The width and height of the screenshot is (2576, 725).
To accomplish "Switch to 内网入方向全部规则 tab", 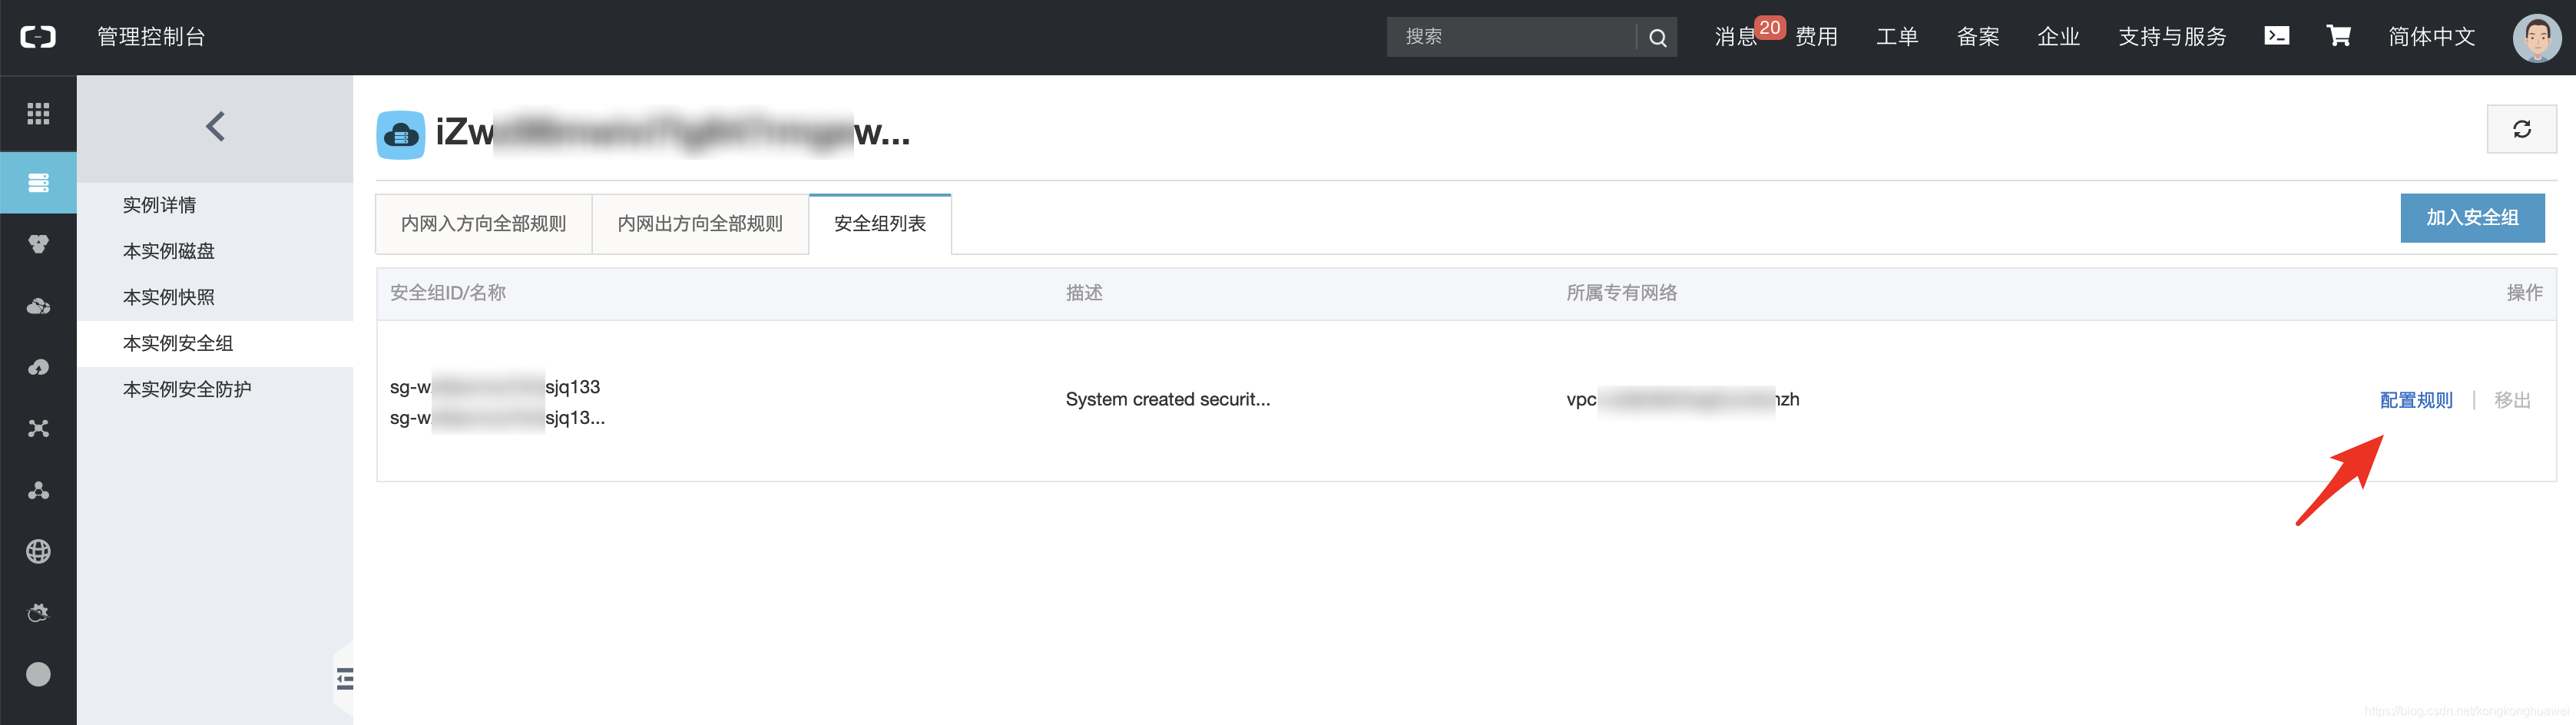I will pyautogui.click(x=483, y=224).
